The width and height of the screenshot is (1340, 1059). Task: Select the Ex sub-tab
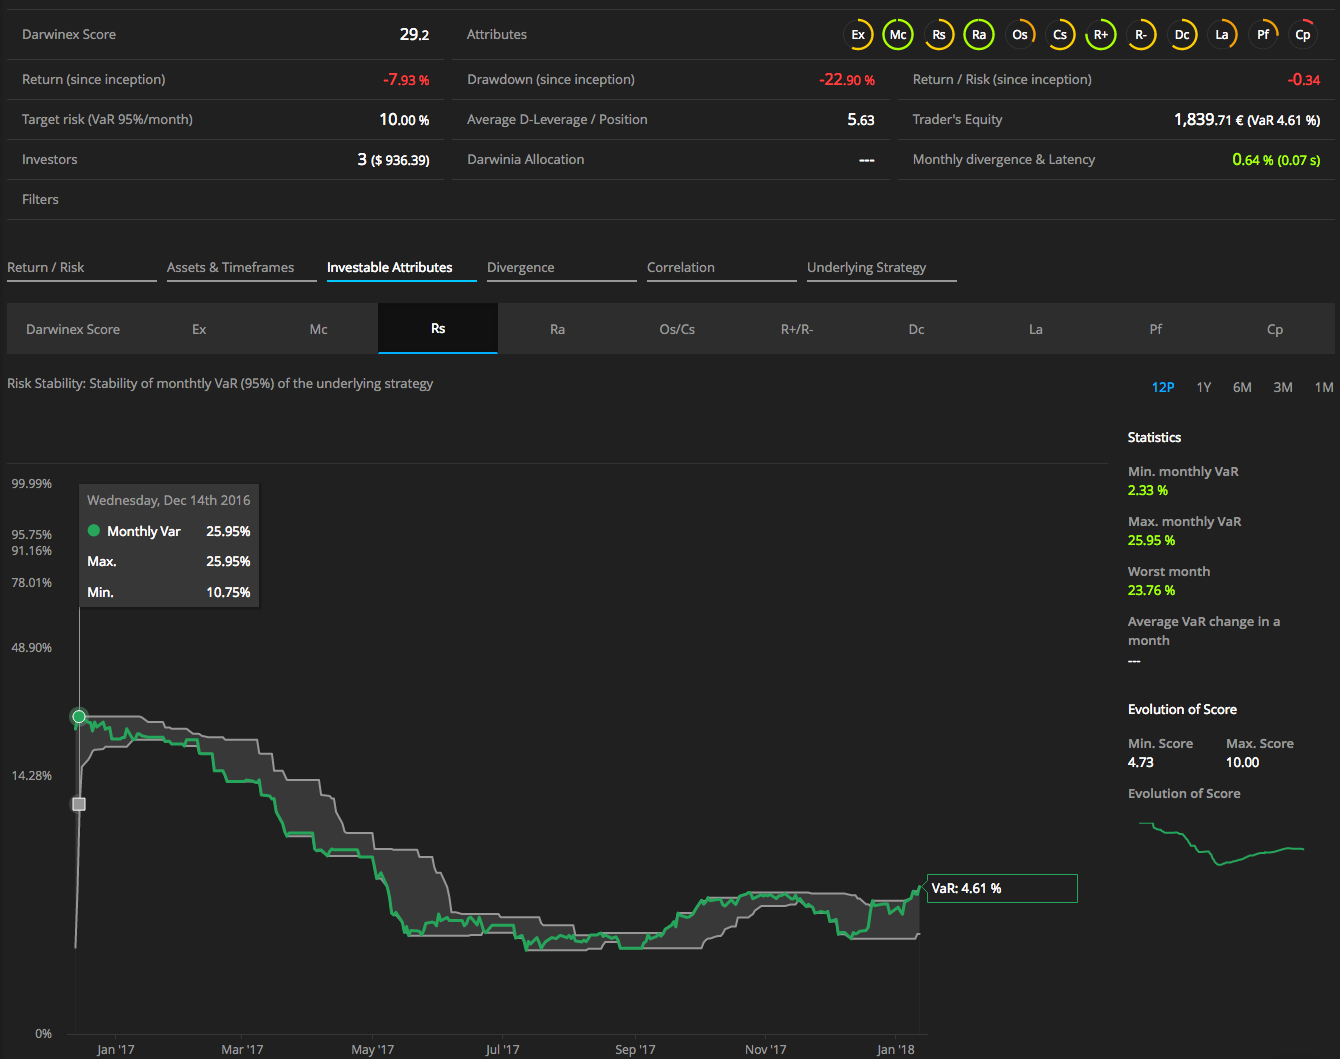pyautogui.click(x=199, y=329)
